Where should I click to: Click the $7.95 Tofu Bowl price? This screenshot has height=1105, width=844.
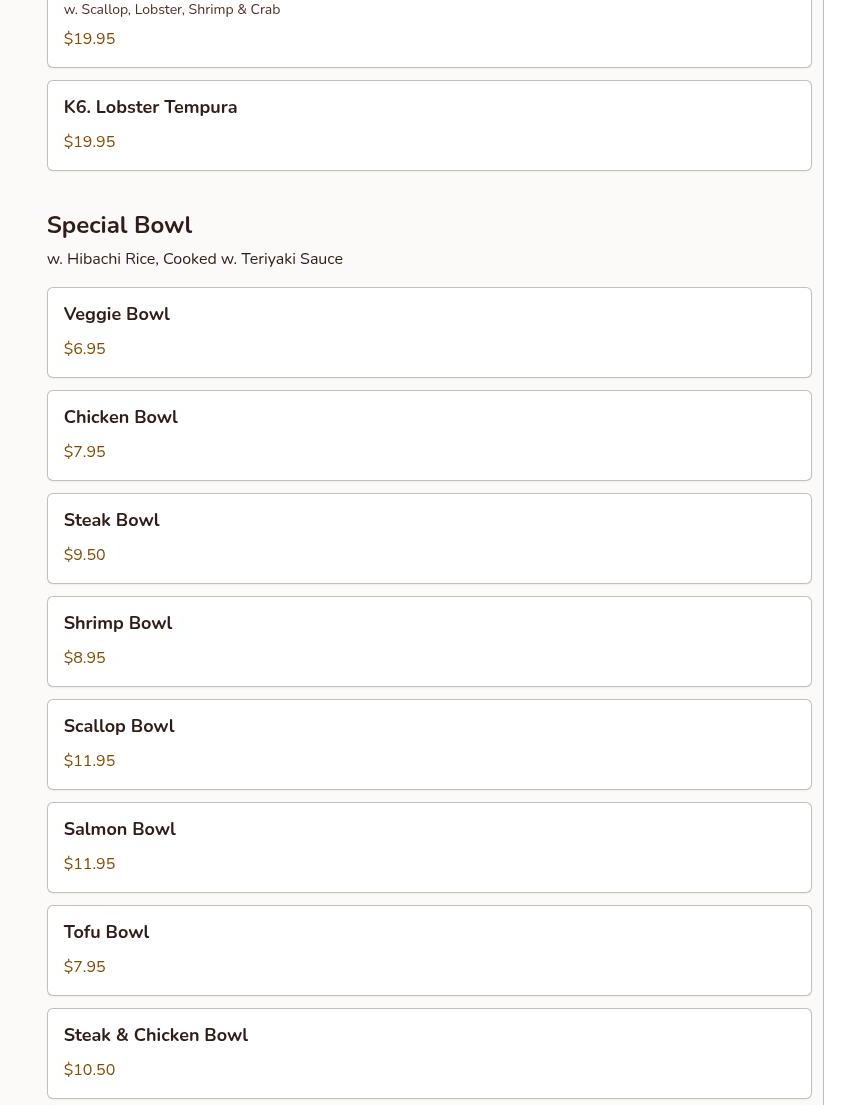[x=85, y=966]
